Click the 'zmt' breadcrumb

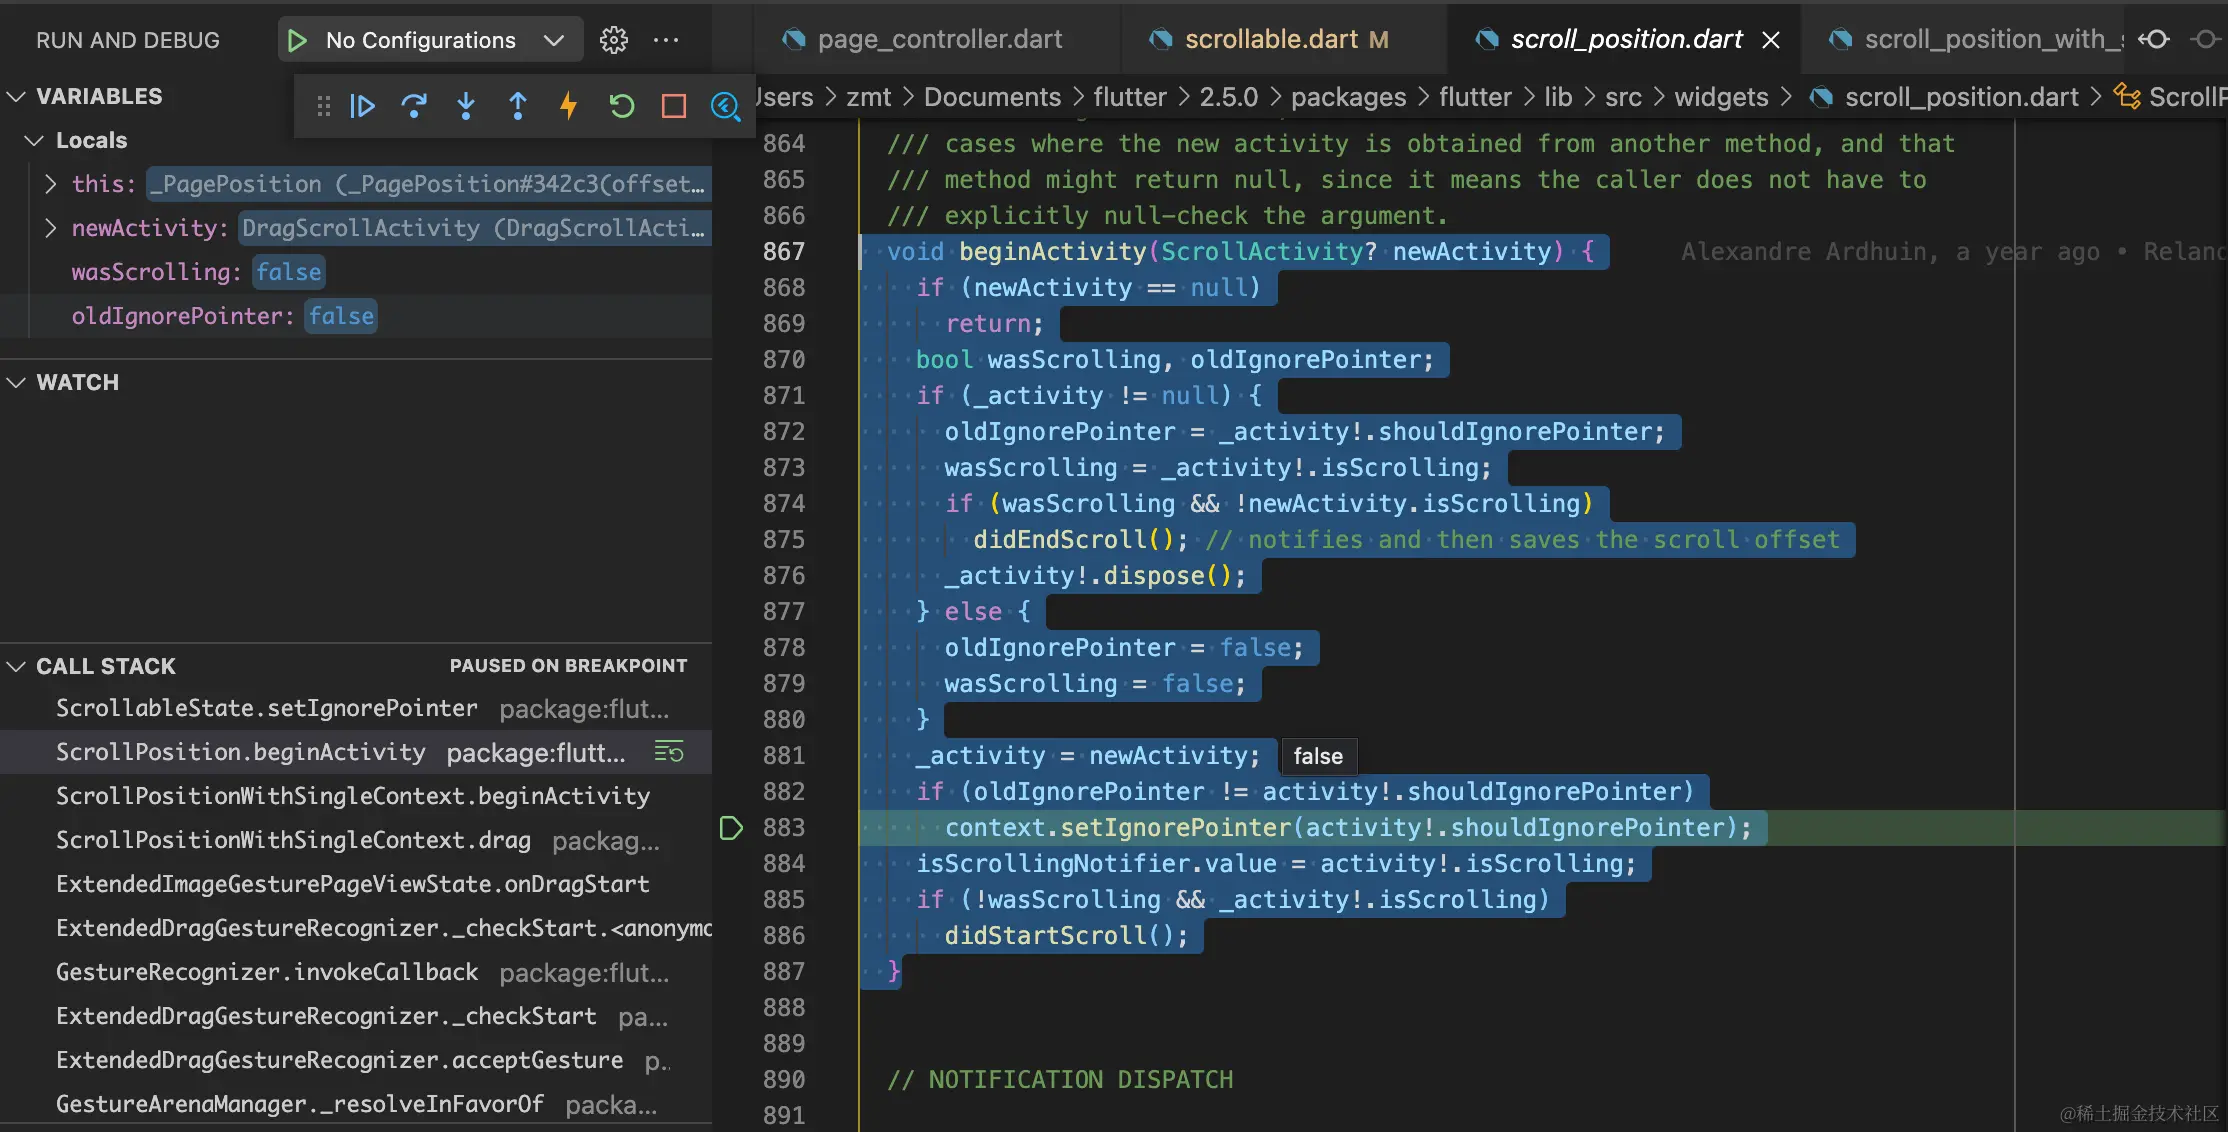pyautogui.click(x=868, y=98)
